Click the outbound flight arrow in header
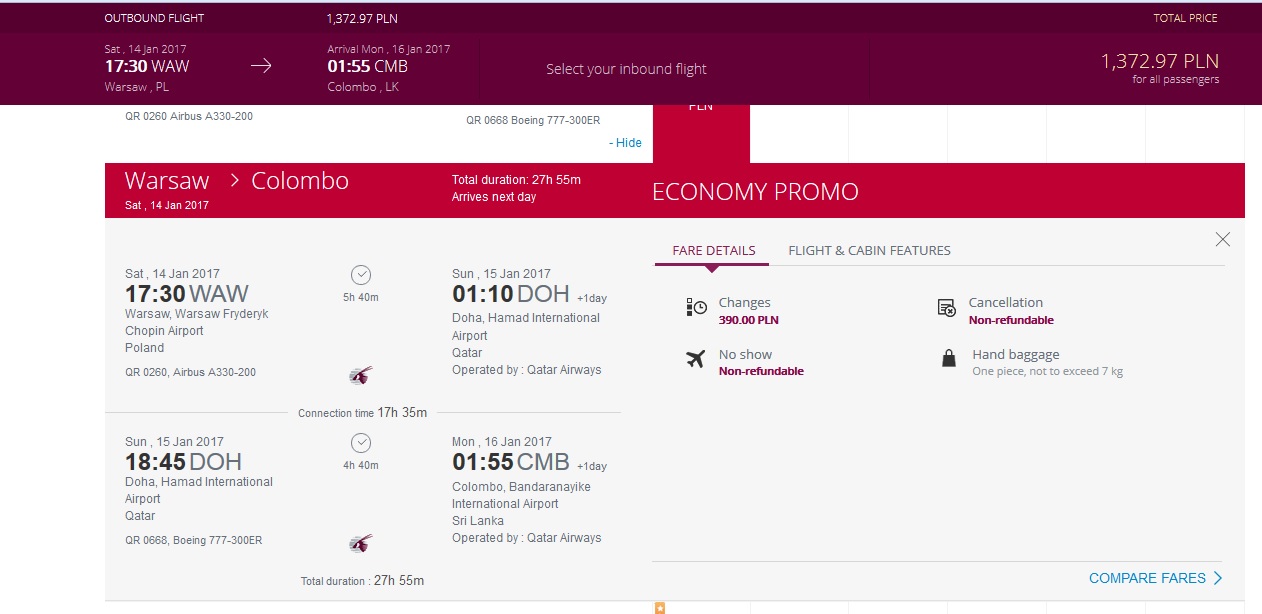1262x614 pixels. click(261, 66)
